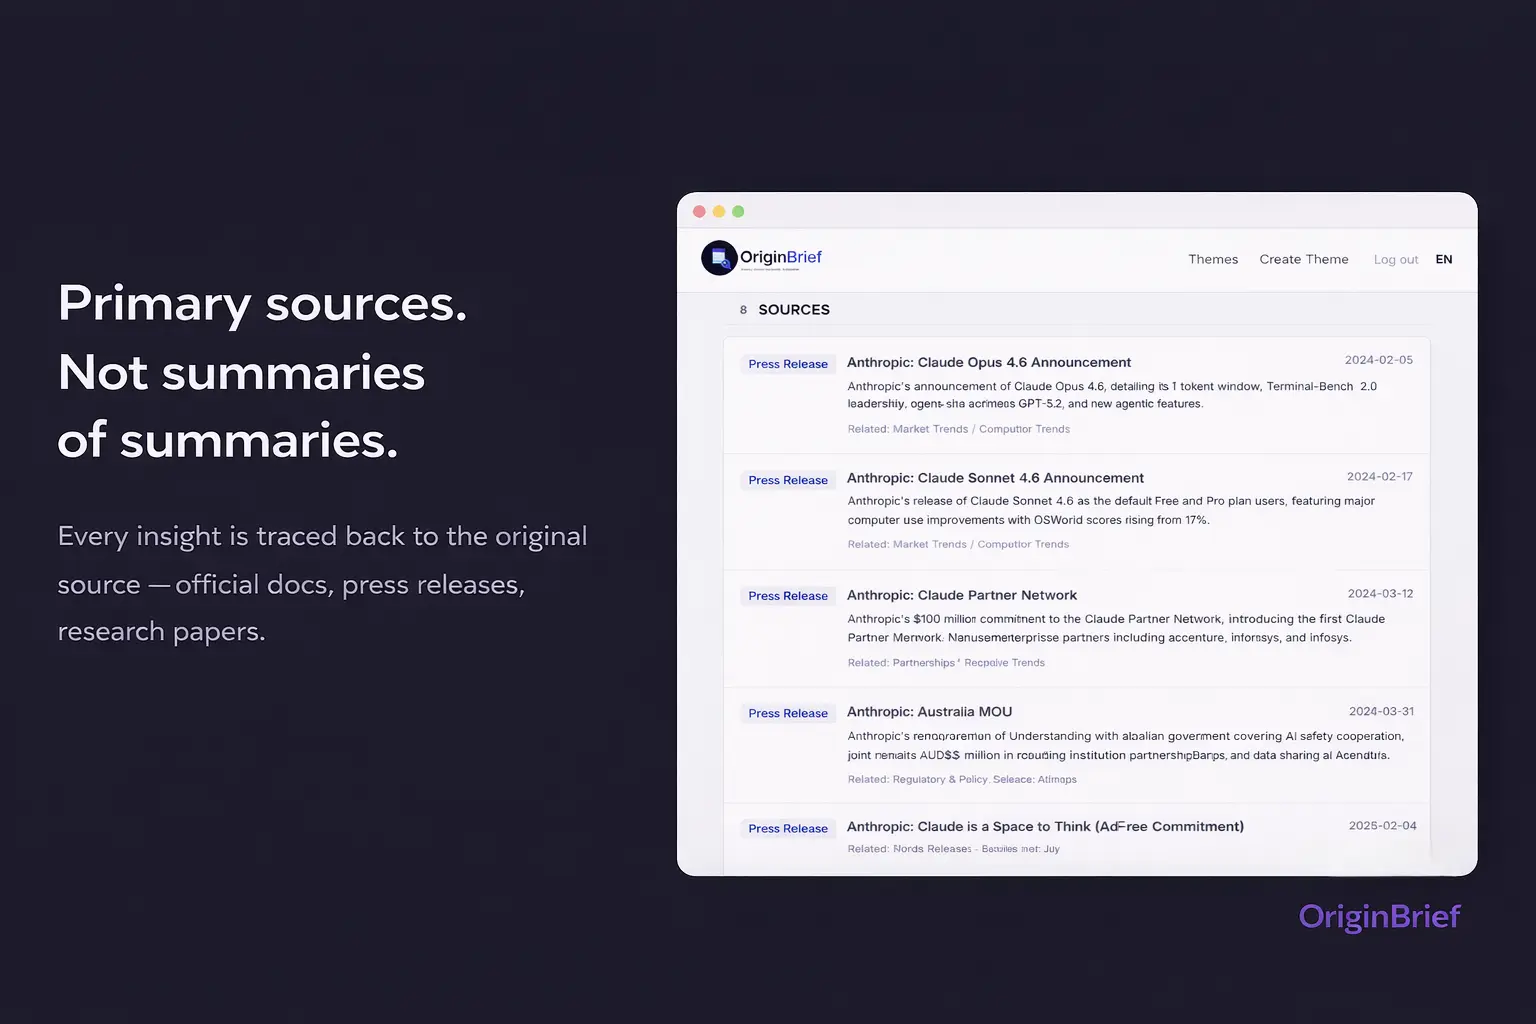Click Press Release tag on Space to Think row
Screen dimensions: 1536x1024
point(788,828)
